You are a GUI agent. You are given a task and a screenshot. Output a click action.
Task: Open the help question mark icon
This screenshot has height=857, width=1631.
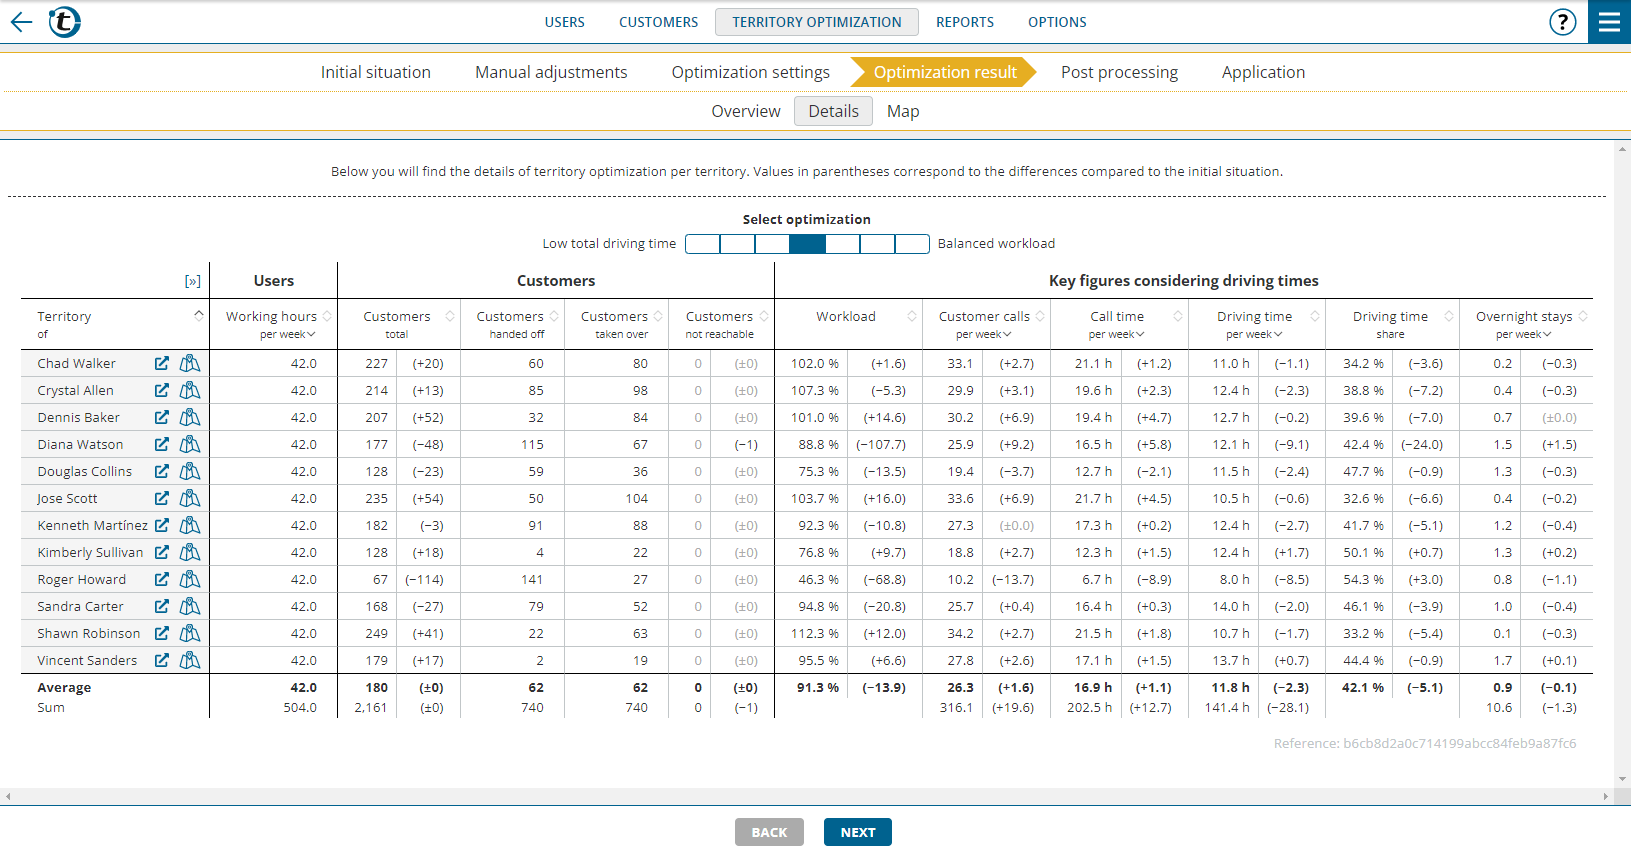[x=1562, y=22]
